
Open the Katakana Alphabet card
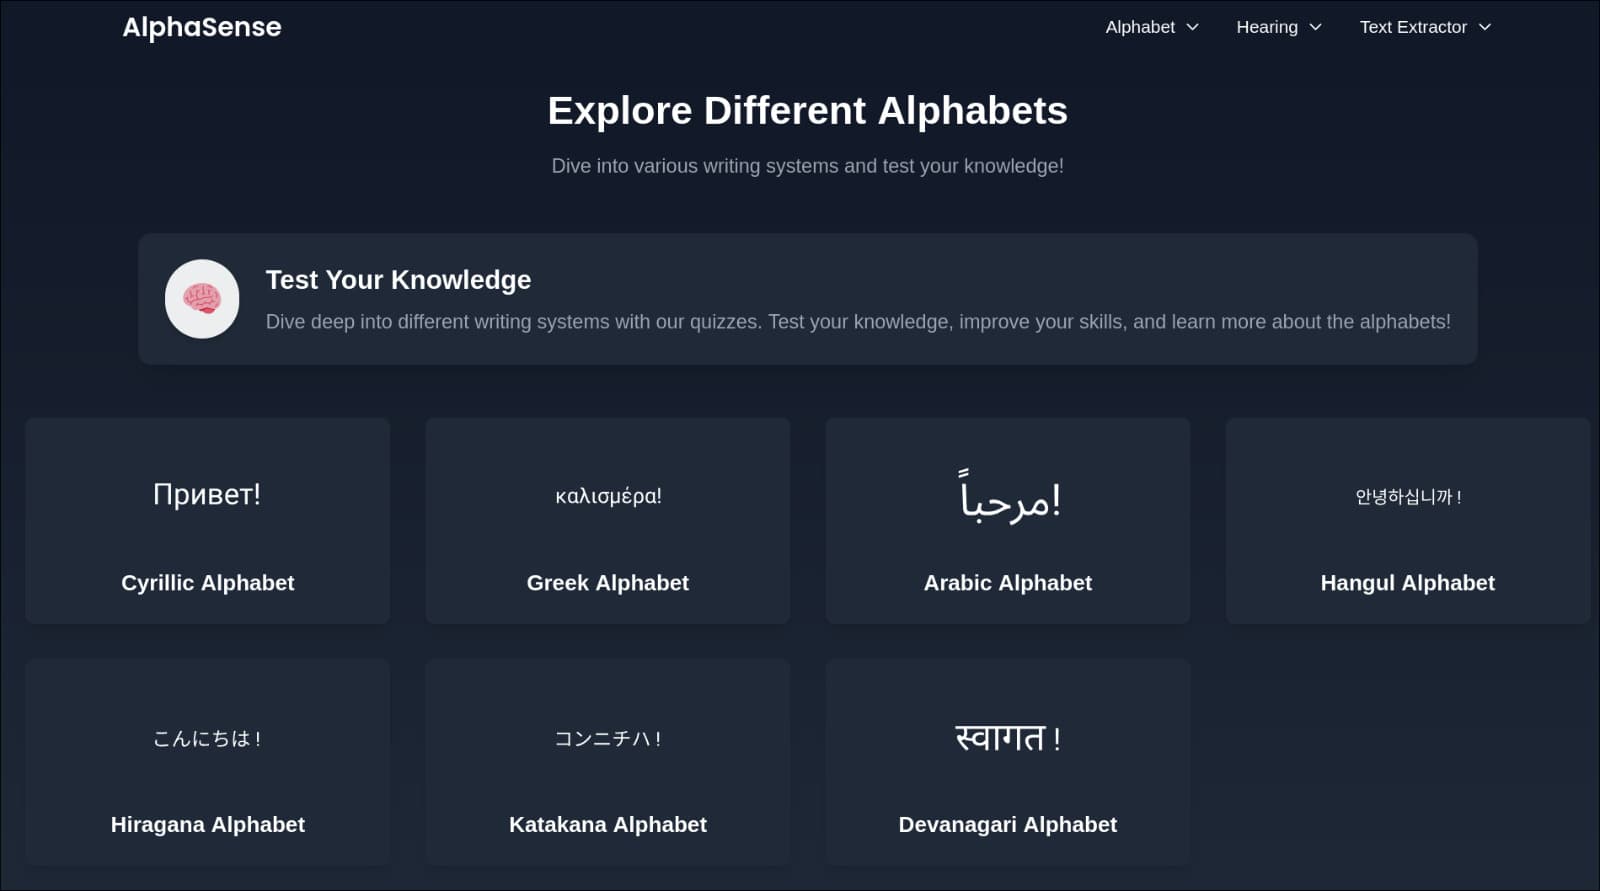pos(608,762)
